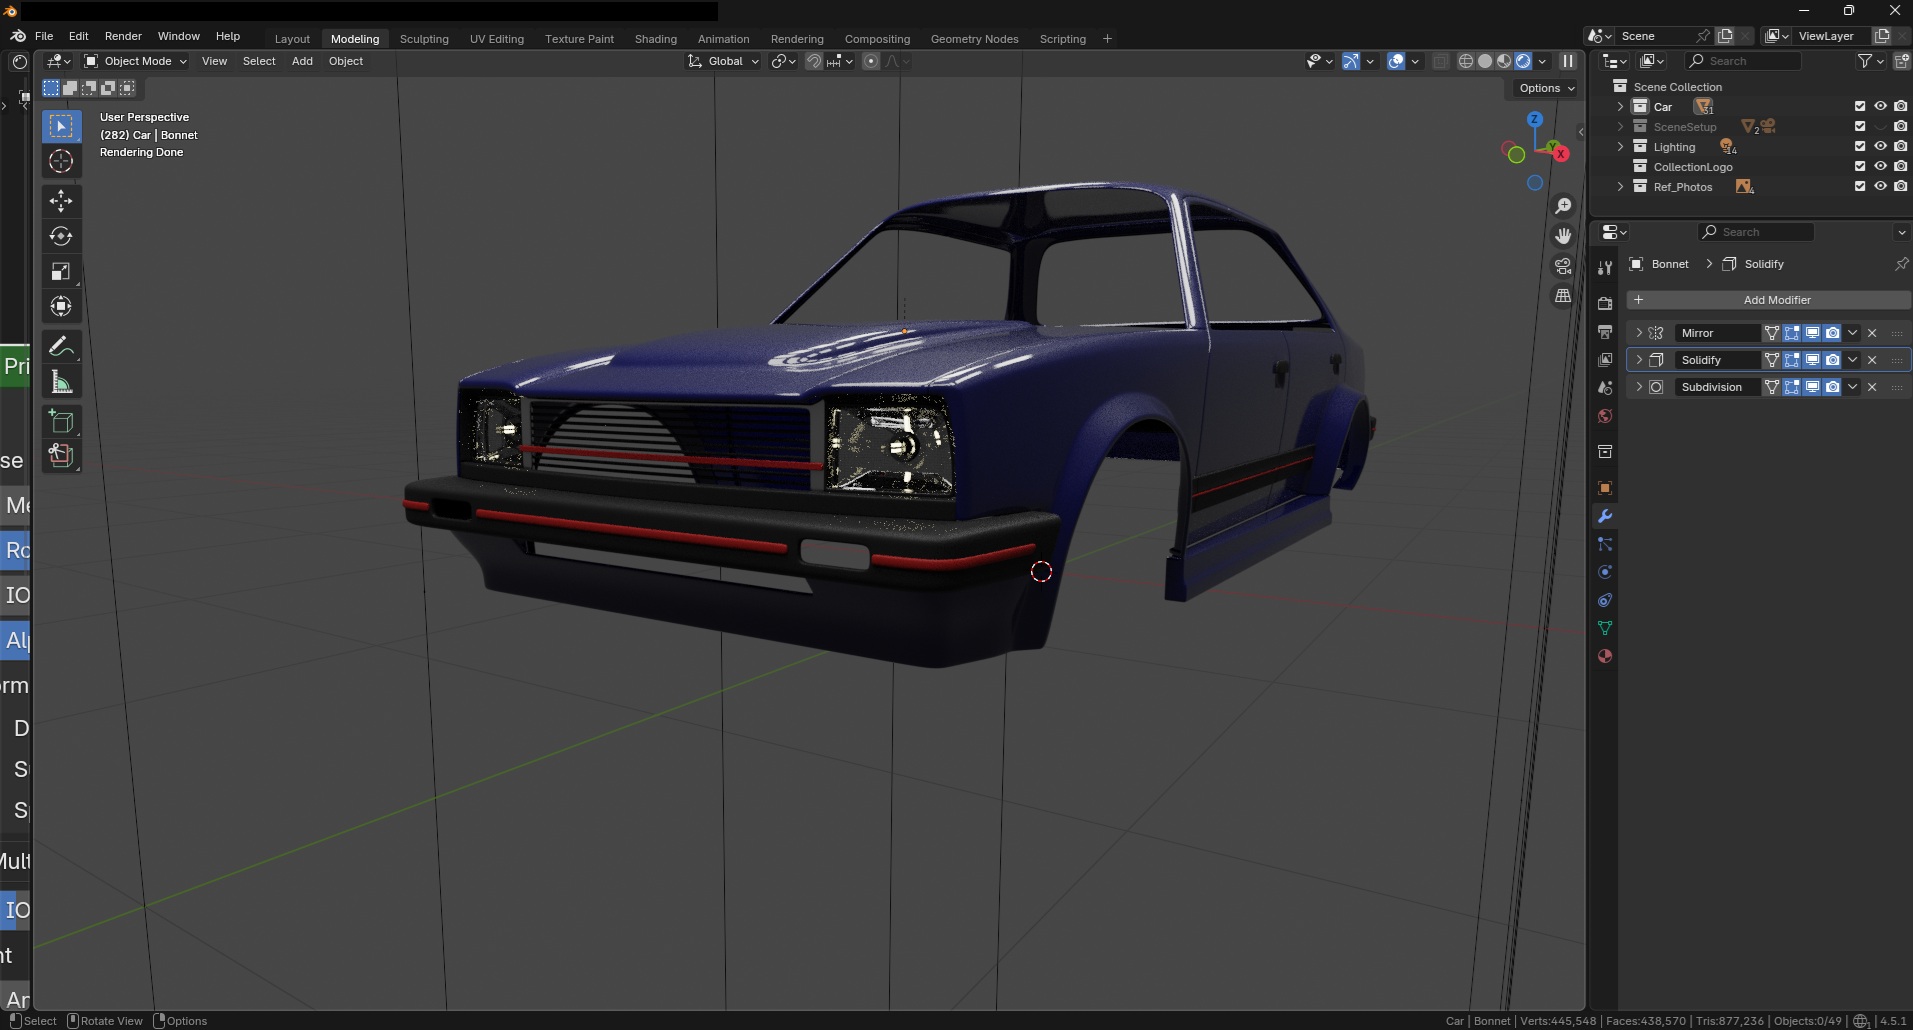This screenshot has height=1030, width=1913.
Task: Select the Measure tool
Action: click(x=61, y=382)
